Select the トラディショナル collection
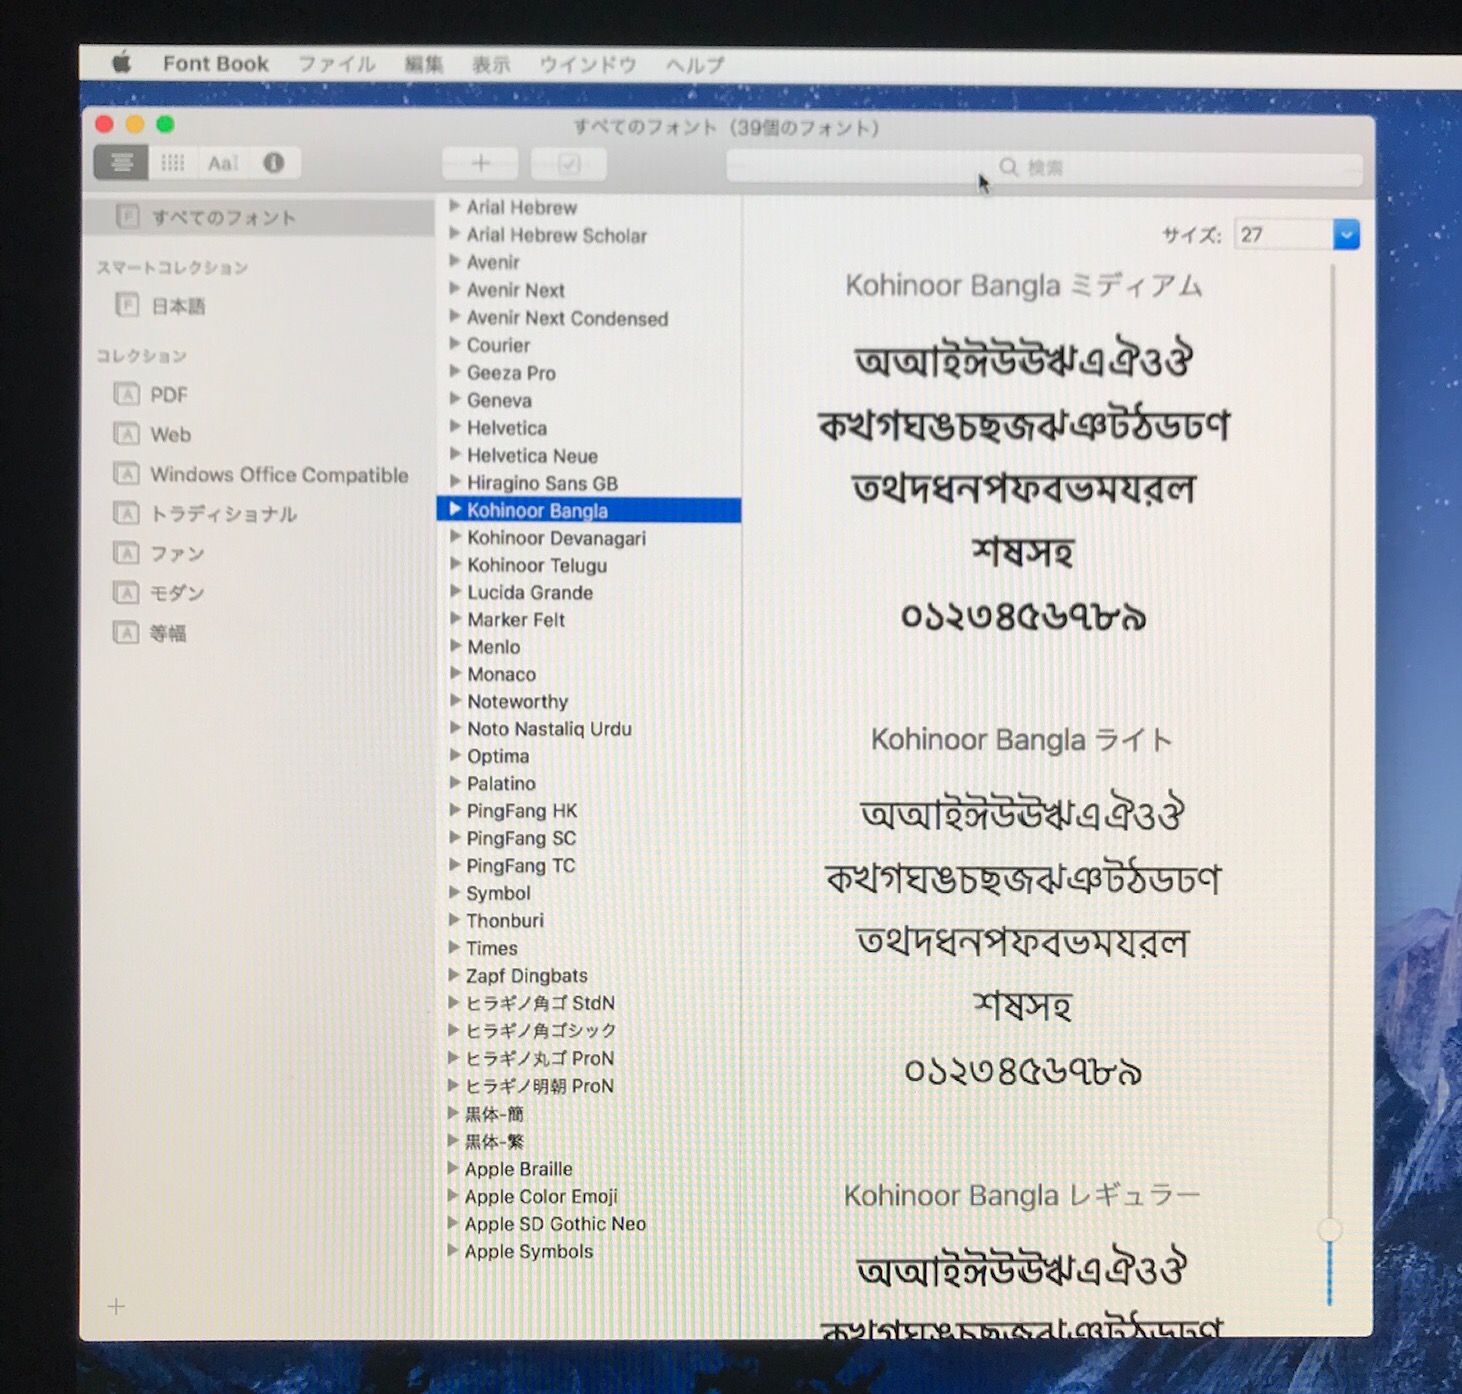Screen dimensions: 1462x1394 click(223, 514)
